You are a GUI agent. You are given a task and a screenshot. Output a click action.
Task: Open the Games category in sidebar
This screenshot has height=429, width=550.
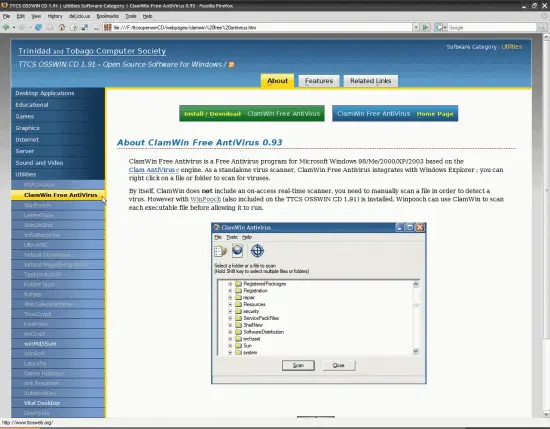58,116
